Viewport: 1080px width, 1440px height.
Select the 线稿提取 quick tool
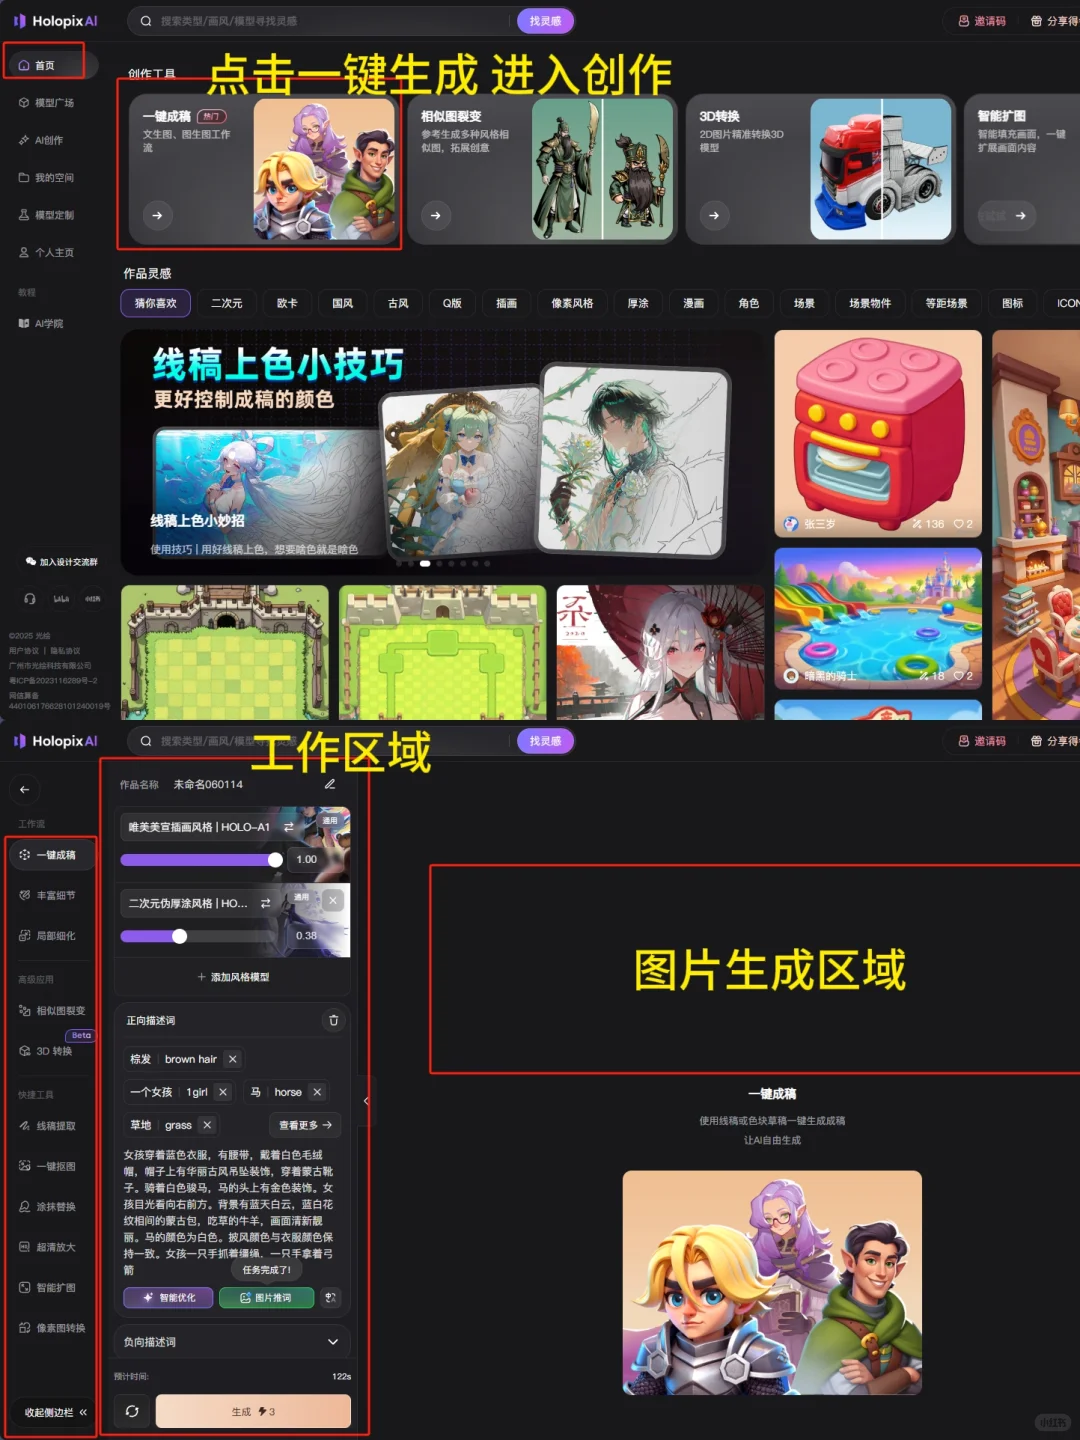tap(52, 1125)
